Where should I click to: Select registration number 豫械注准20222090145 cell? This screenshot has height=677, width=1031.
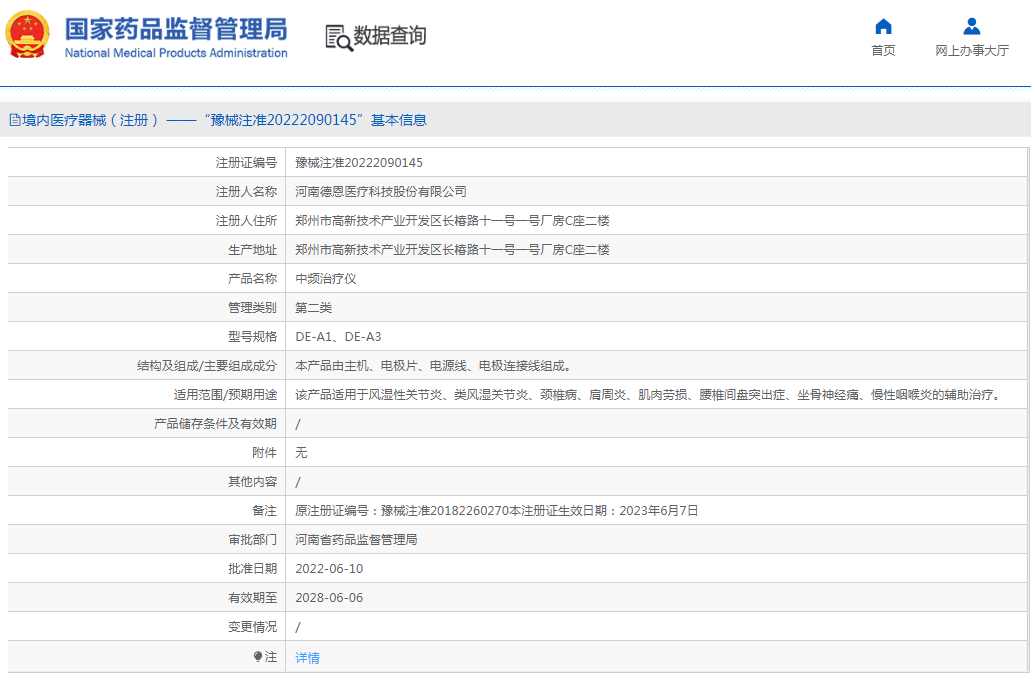click(359, 163)
